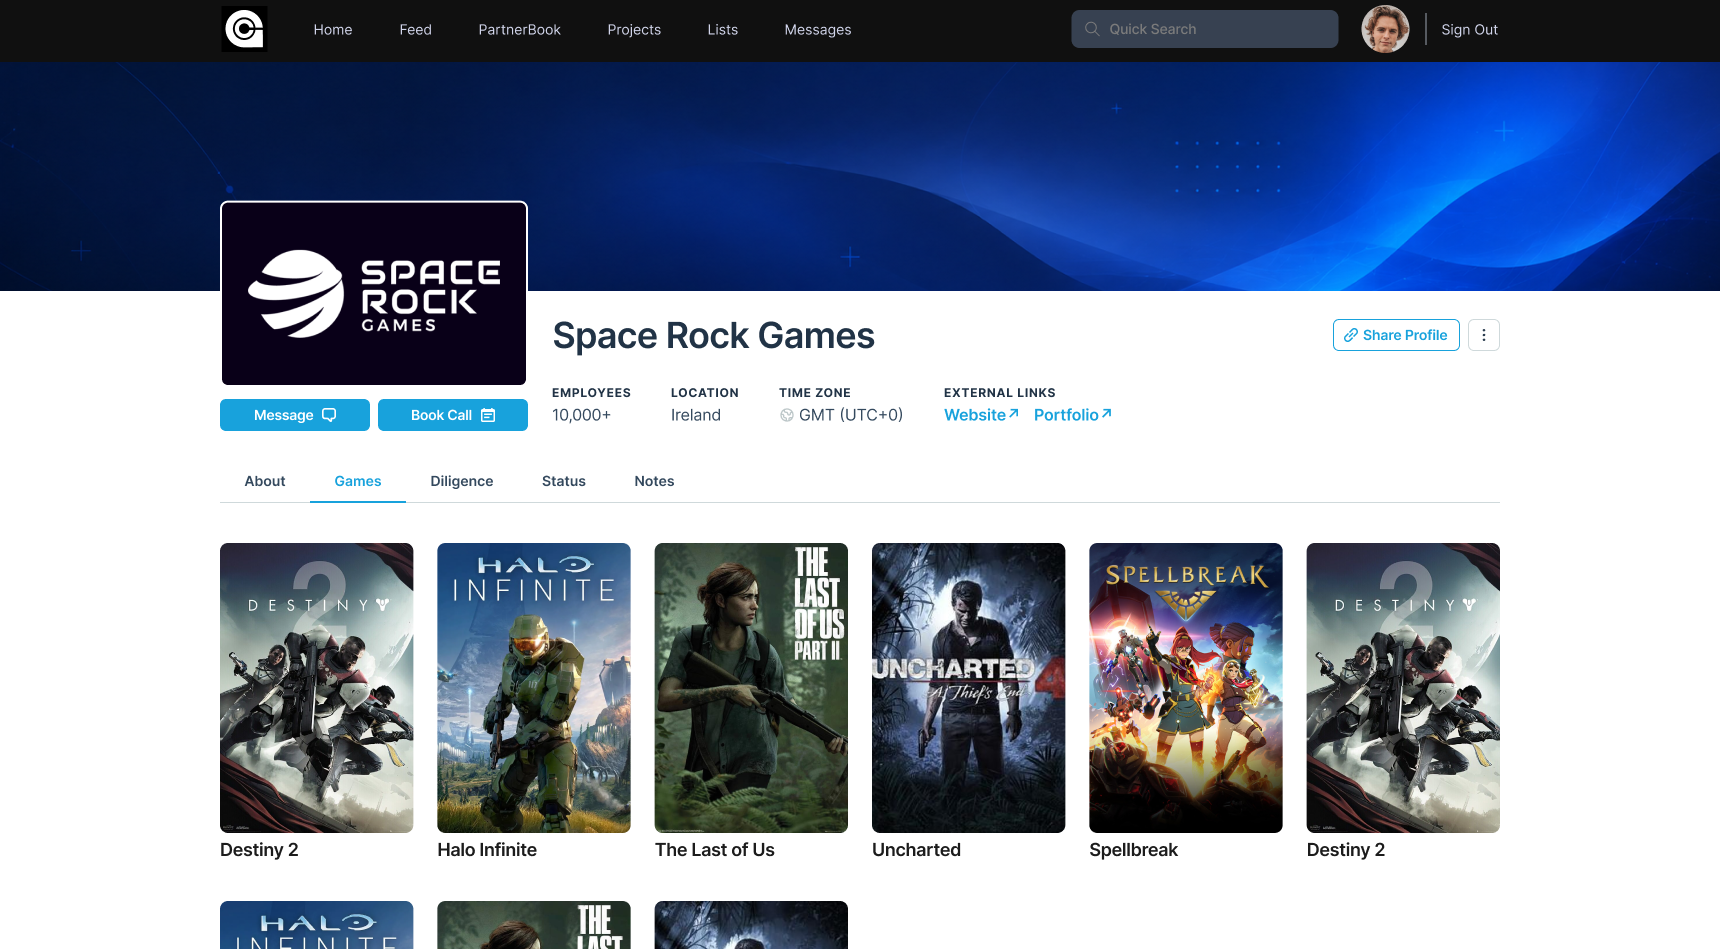This screenshot has width=1720, height=949.
Task: Open the external Portfolio link
Action: coord(1072,415)
